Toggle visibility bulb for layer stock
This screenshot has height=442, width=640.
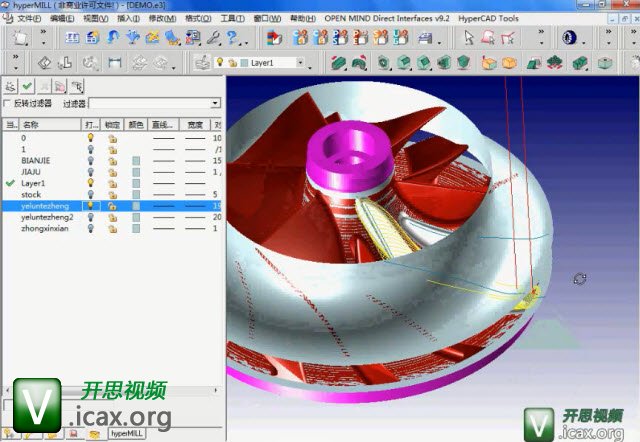point(91,194)
